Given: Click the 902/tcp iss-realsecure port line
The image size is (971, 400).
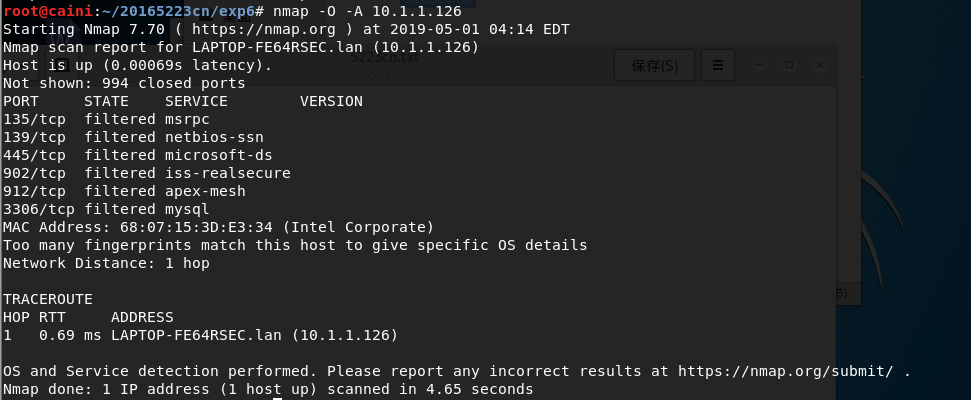Looking at the screenshot, I should (146, 173).
